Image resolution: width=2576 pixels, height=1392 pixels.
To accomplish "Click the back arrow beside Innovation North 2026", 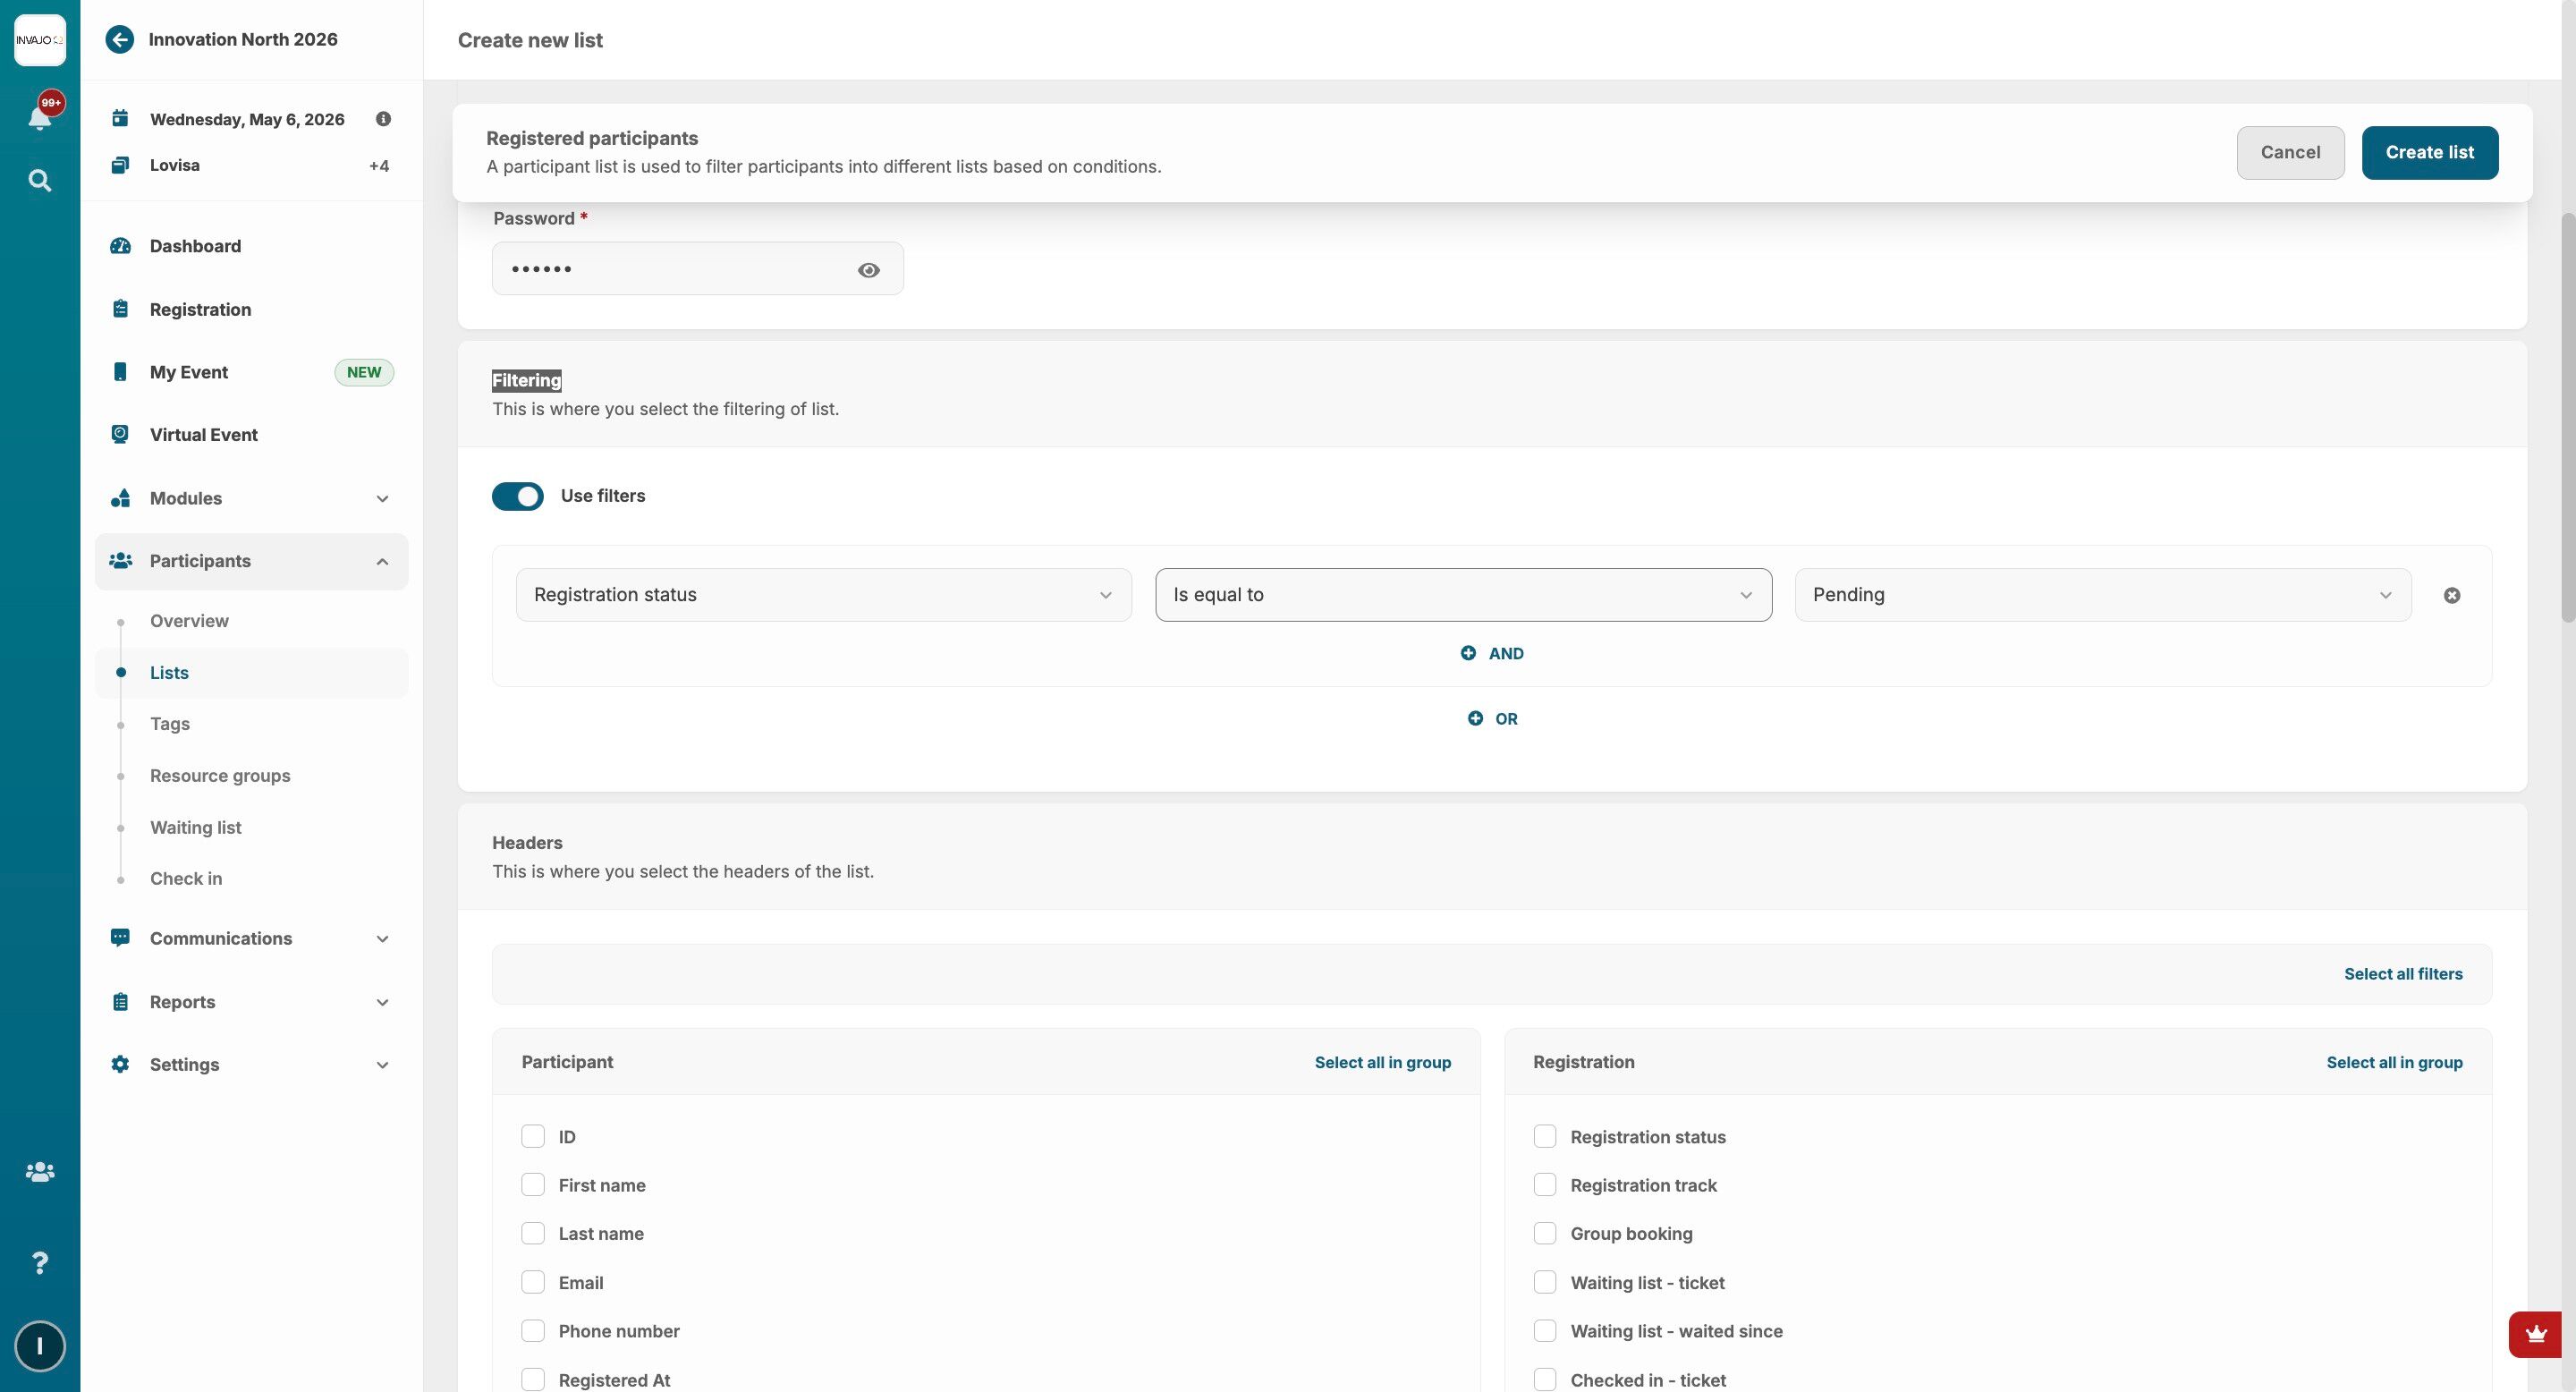I will point(120,40).
